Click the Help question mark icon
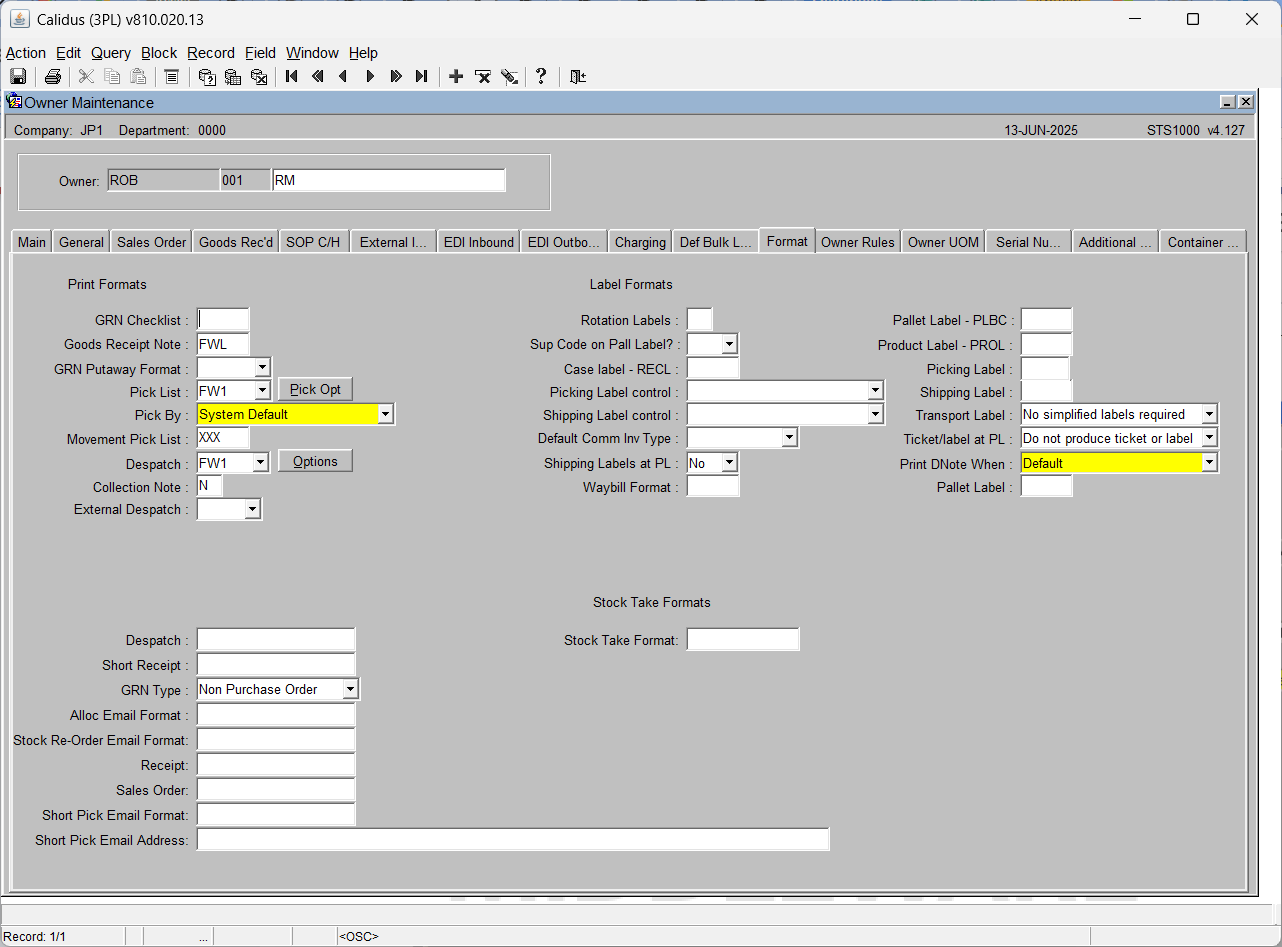This screenshot has width=1282, height=947. [541, 77]
